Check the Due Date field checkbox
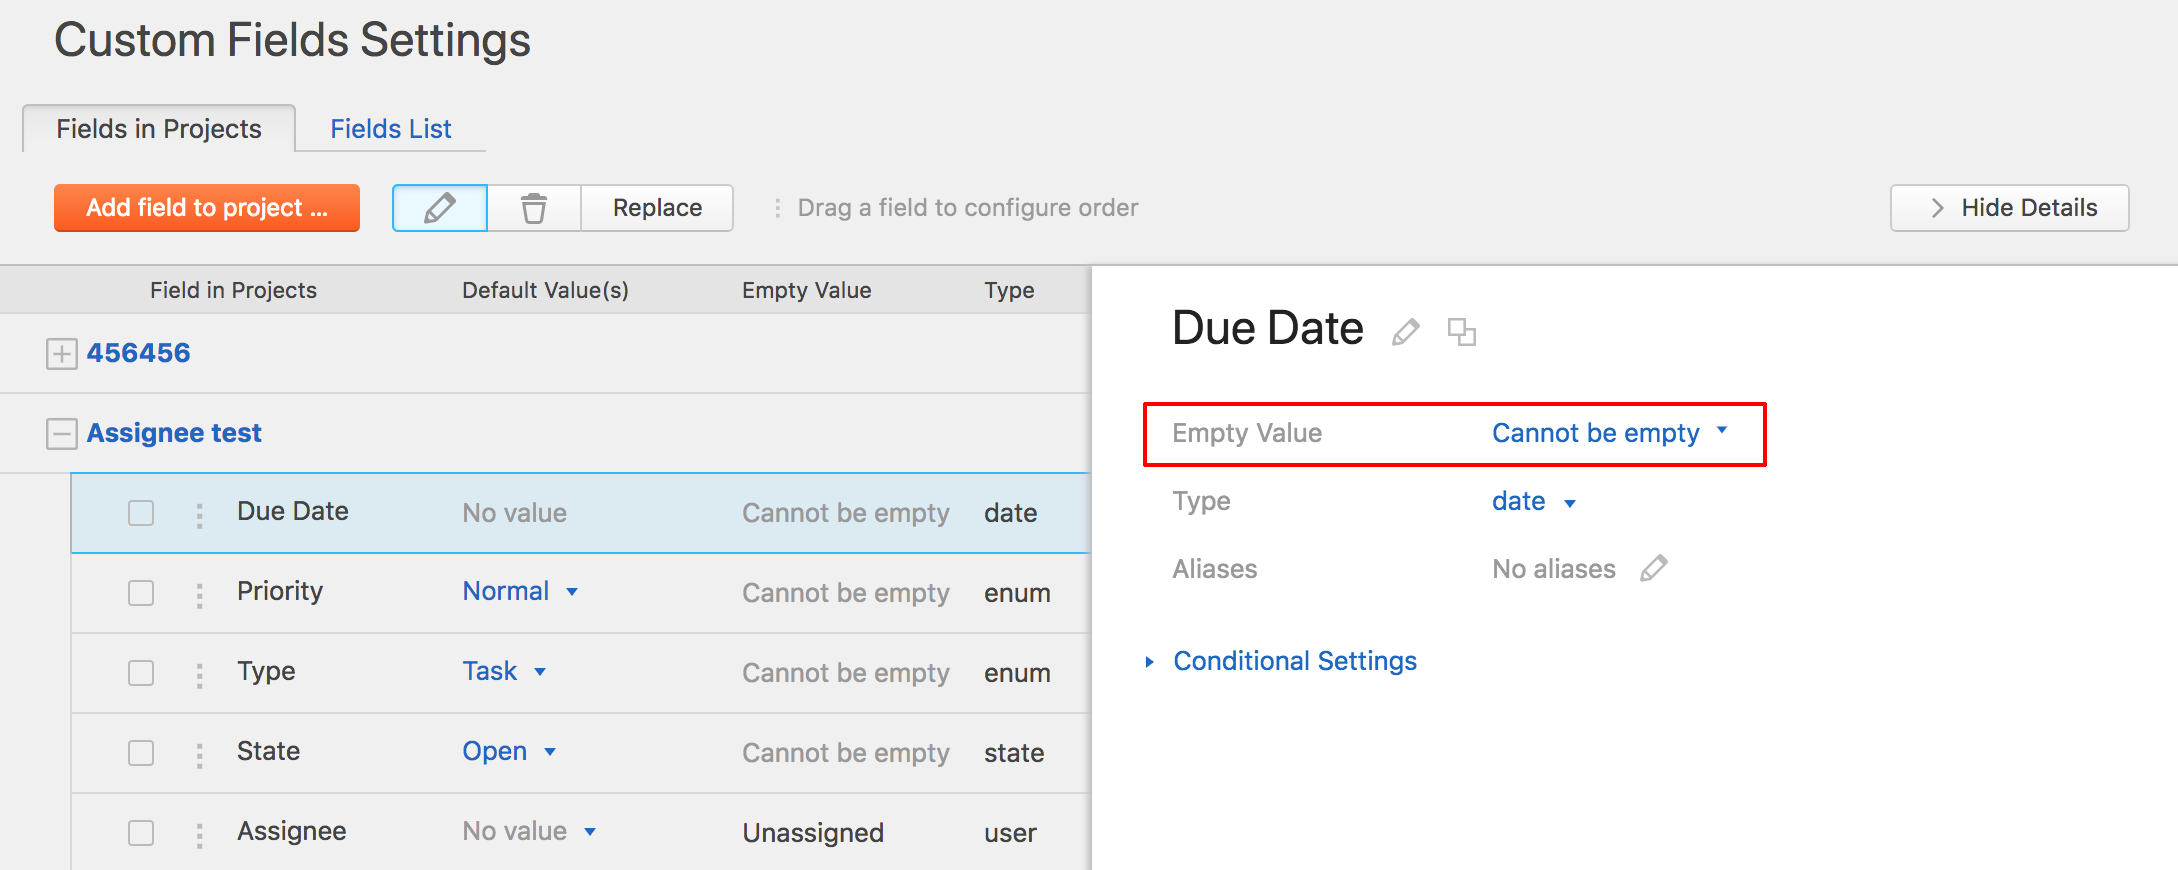Screen dimensions: 2178x870 coord(141,513)
